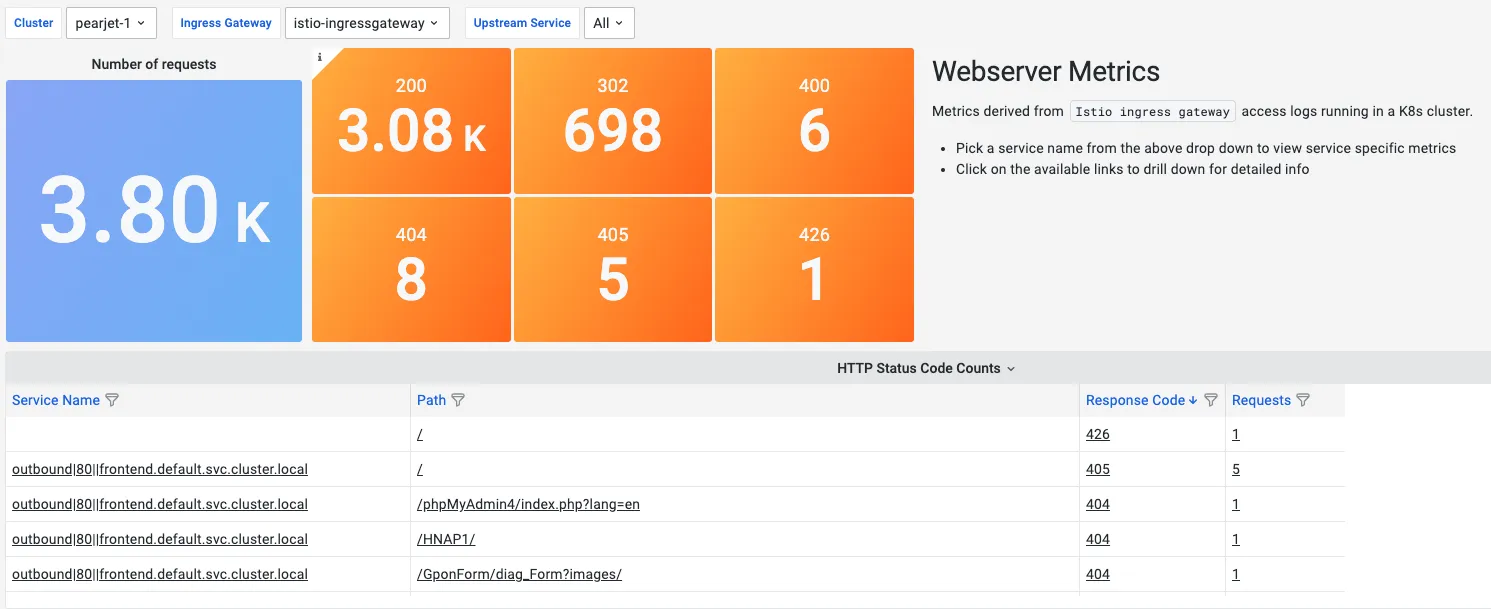The height and width of the screenshot is (609, 1491).
Task: Open the 405 response code link
Action: pyautogui.click(x=1098, y=469)
